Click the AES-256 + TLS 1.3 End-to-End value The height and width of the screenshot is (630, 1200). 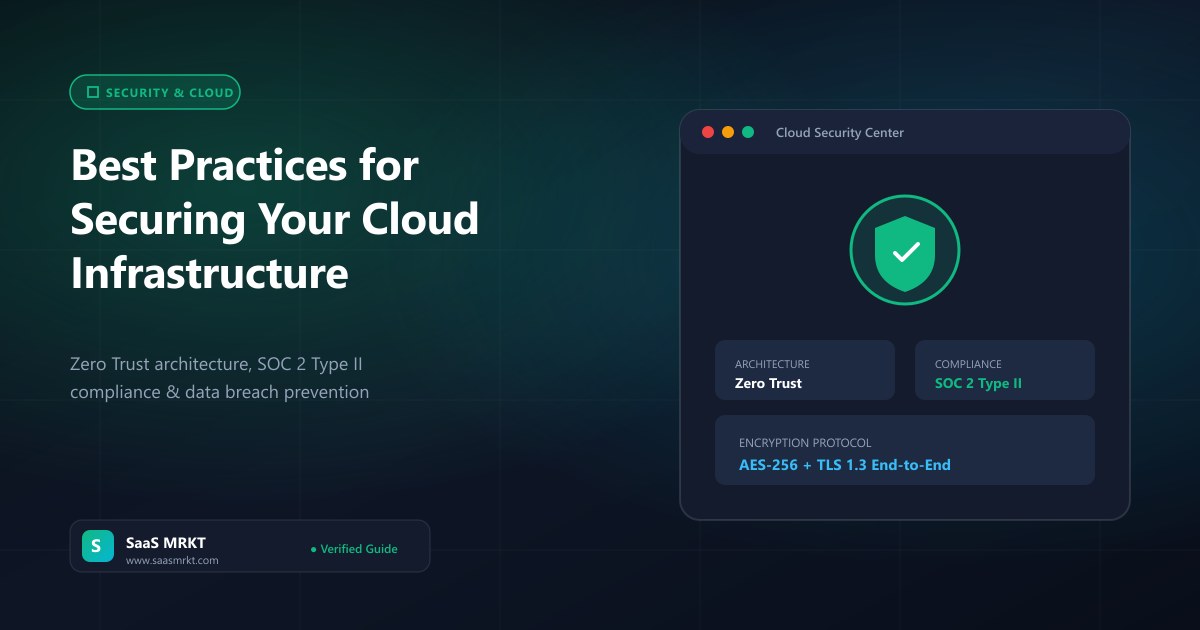pyautogui.click(x=845, y=465)
